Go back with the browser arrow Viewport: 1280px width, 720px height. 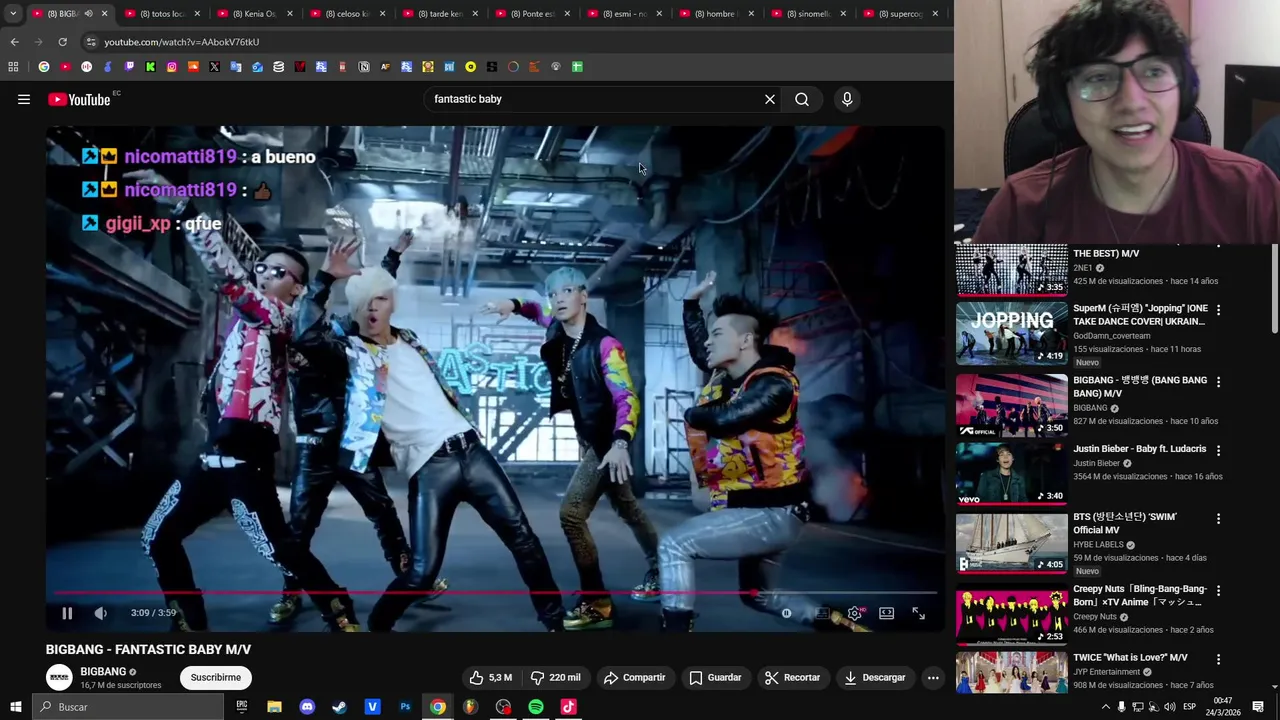pos(14,42)
